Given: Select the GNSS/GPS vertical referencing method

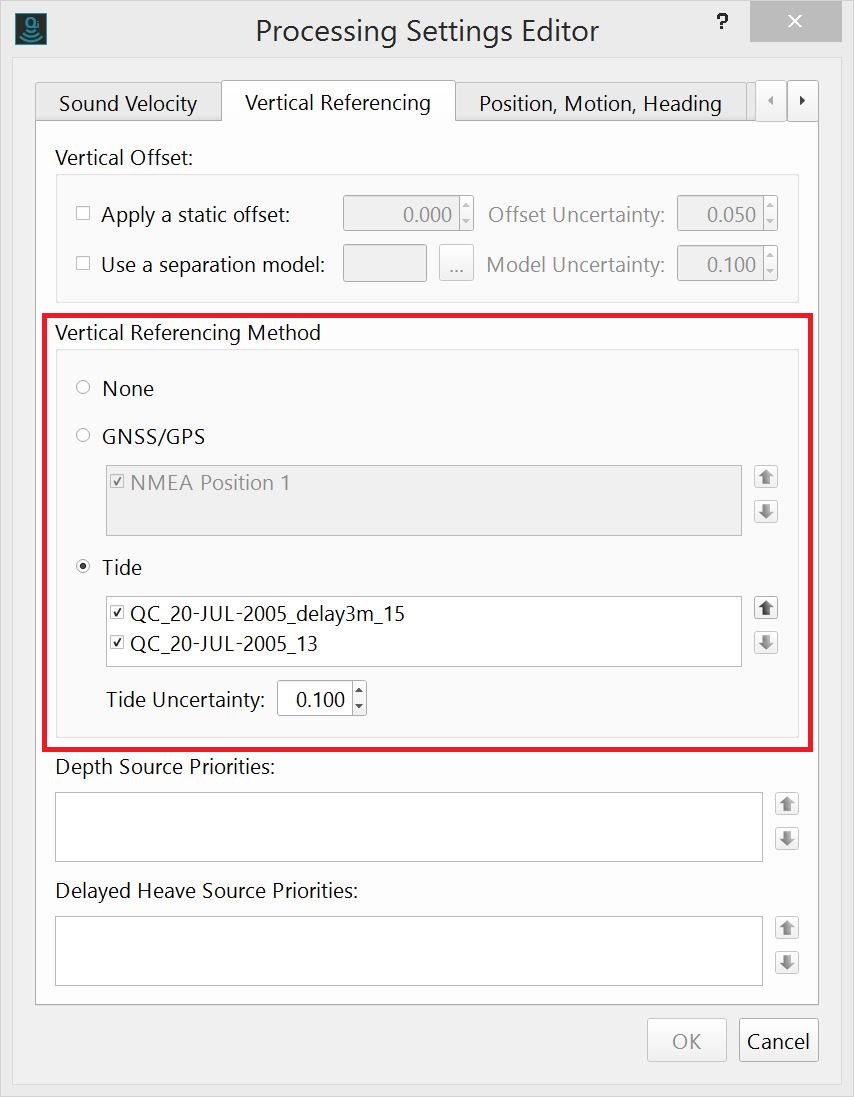Looking at the screenshot, I should 83,437.
